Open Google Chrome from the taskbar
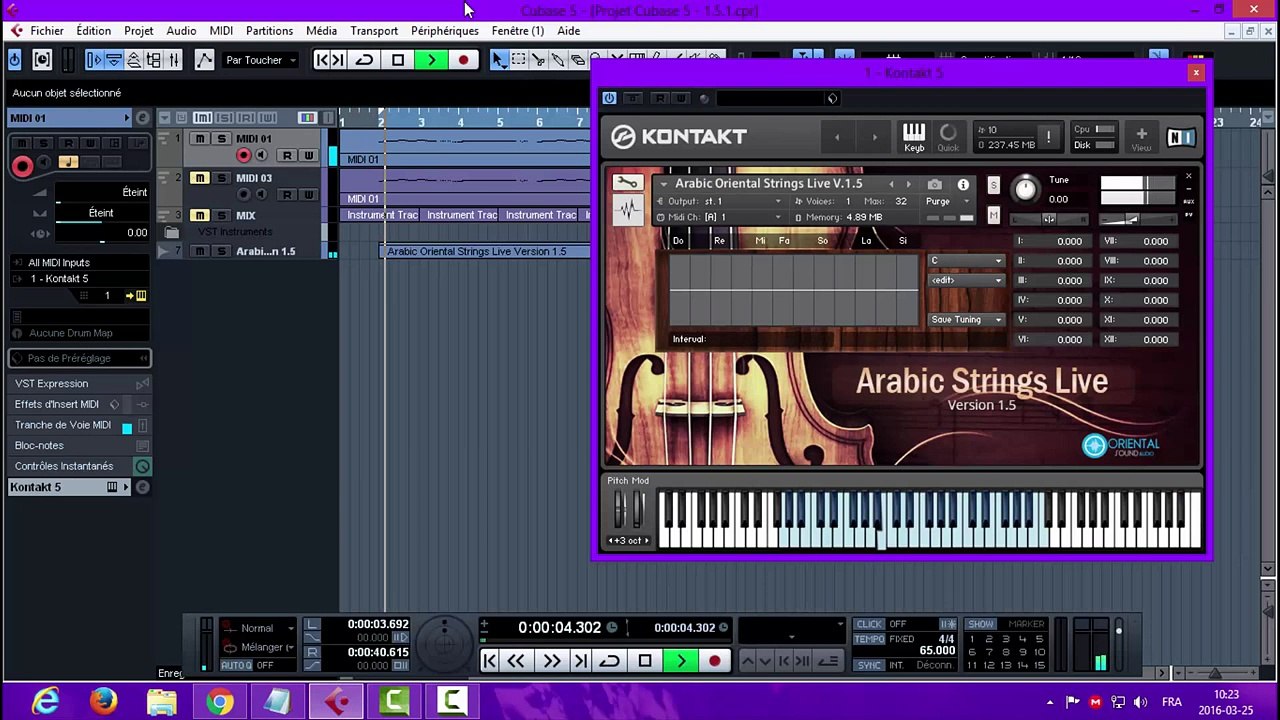This screenshot has height=720, width=1280. click(x=220, y=701)
